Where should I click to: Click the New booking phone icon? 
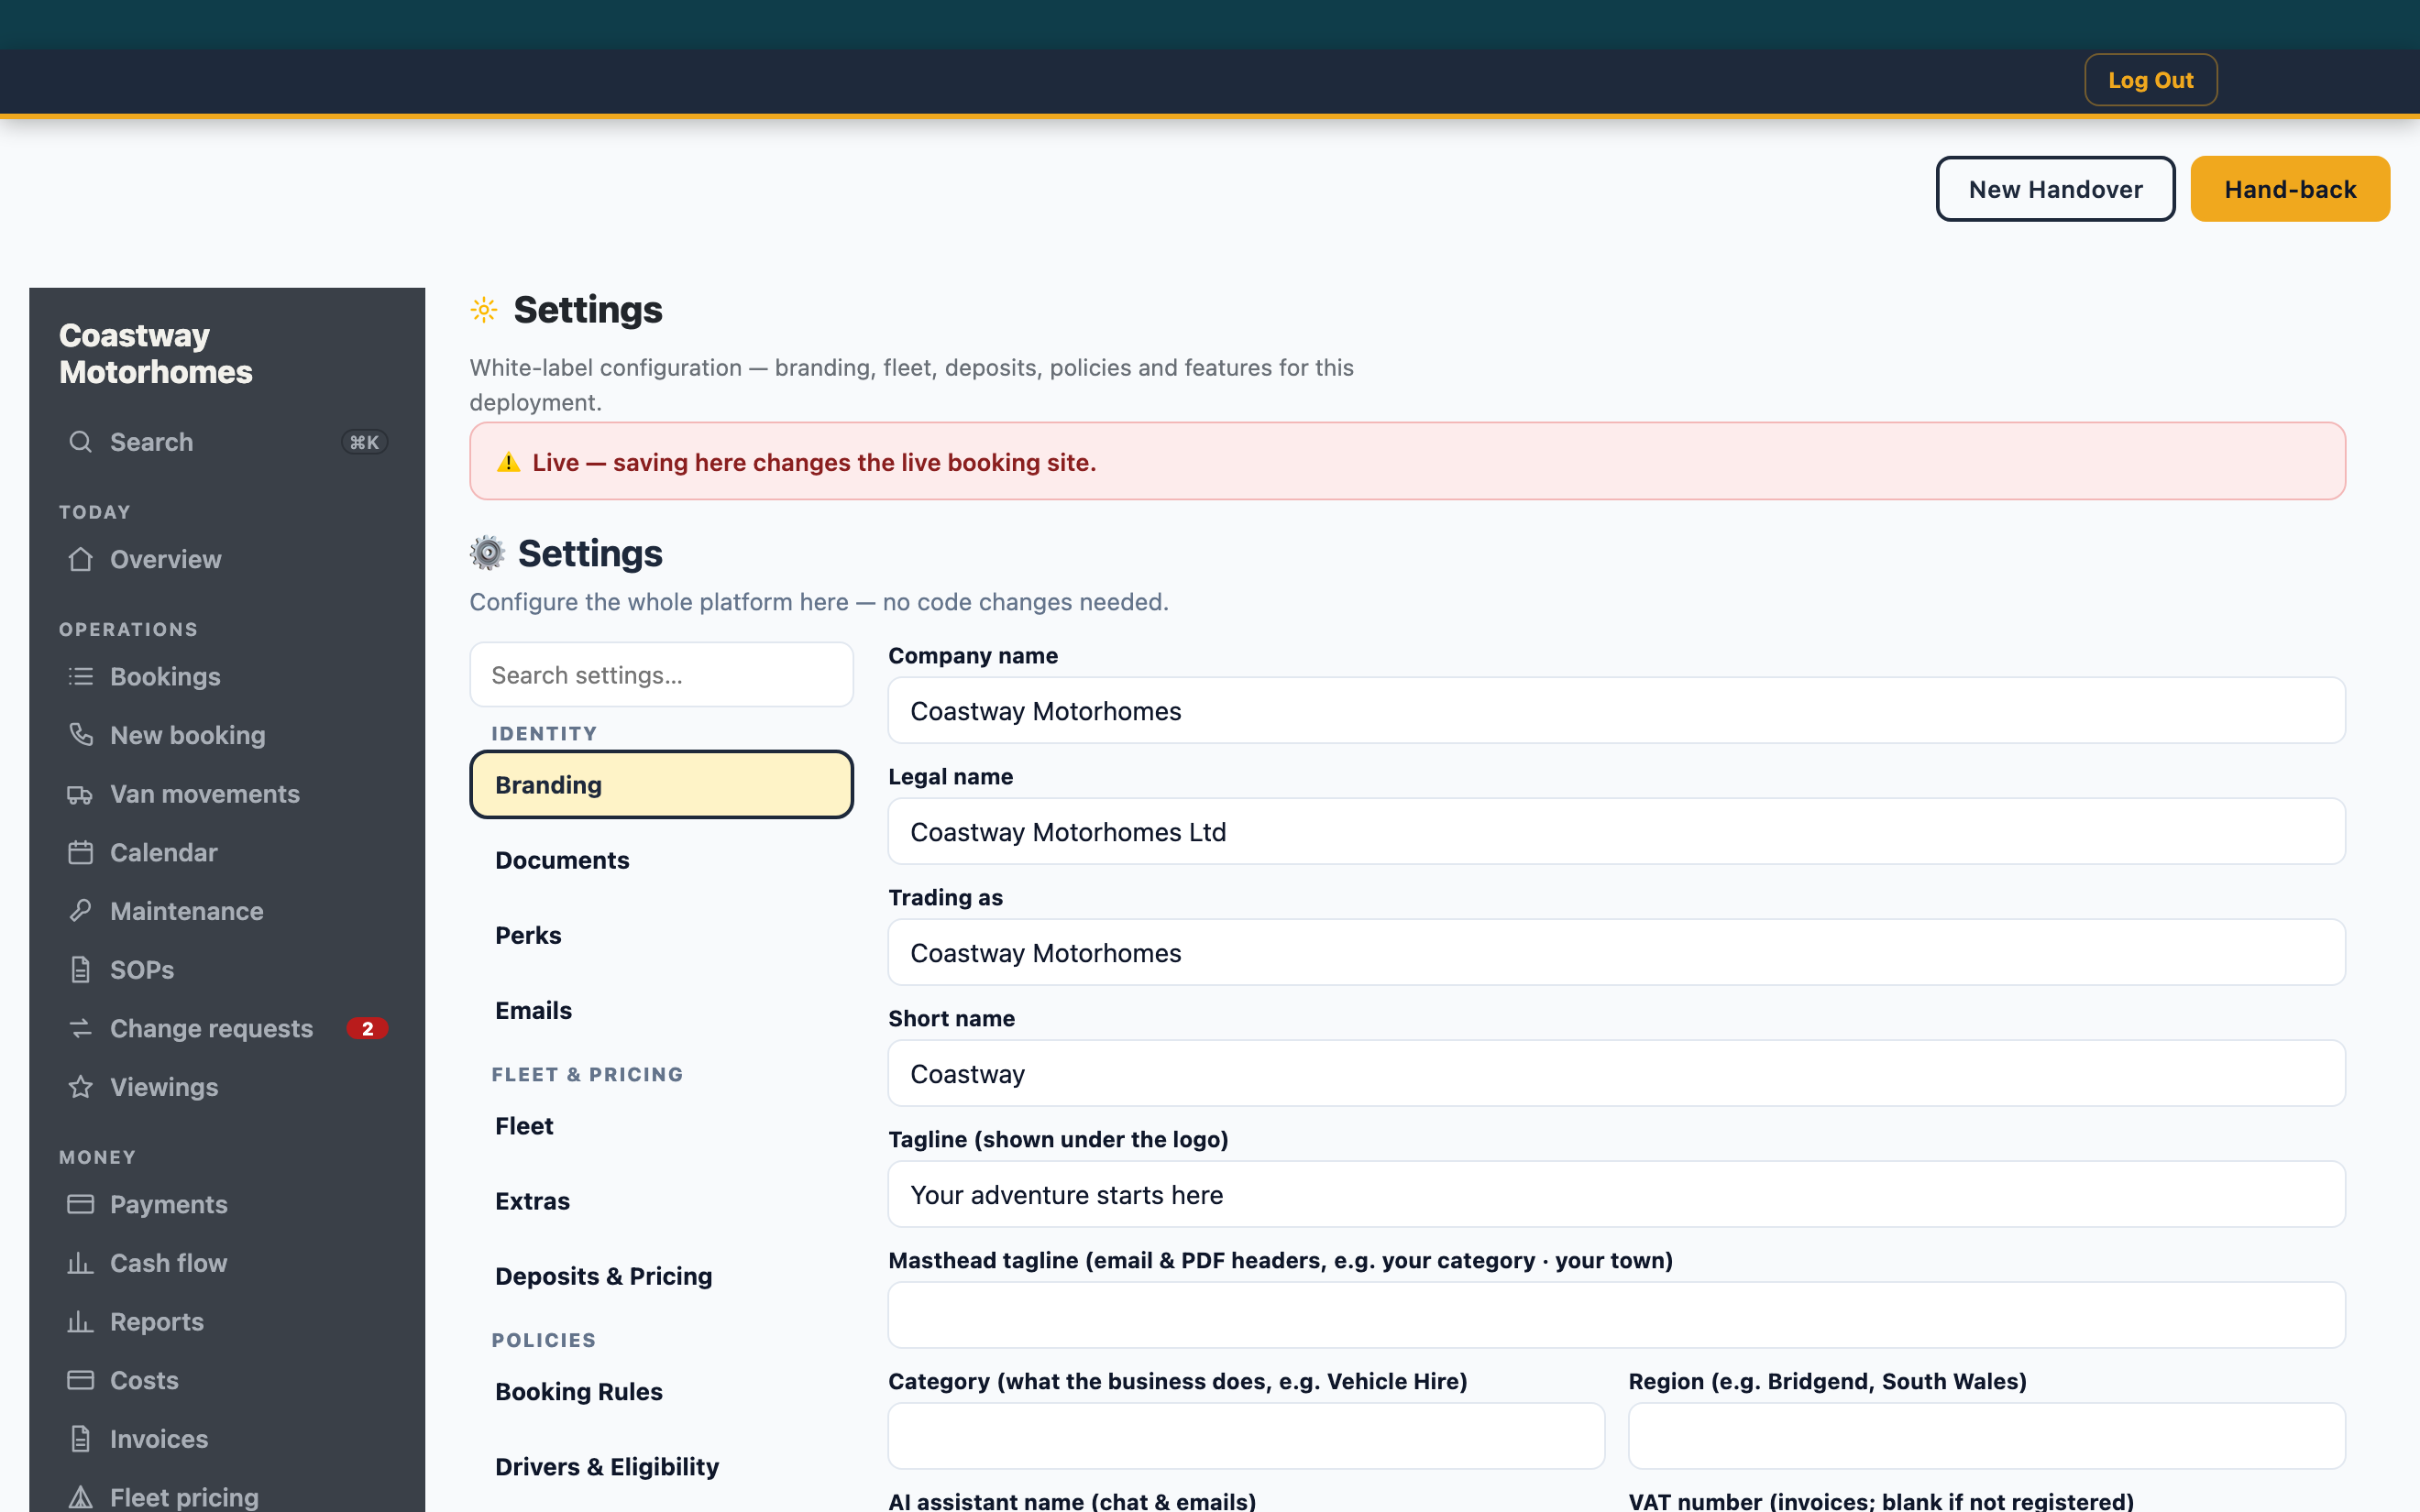[x=81, y=735]
